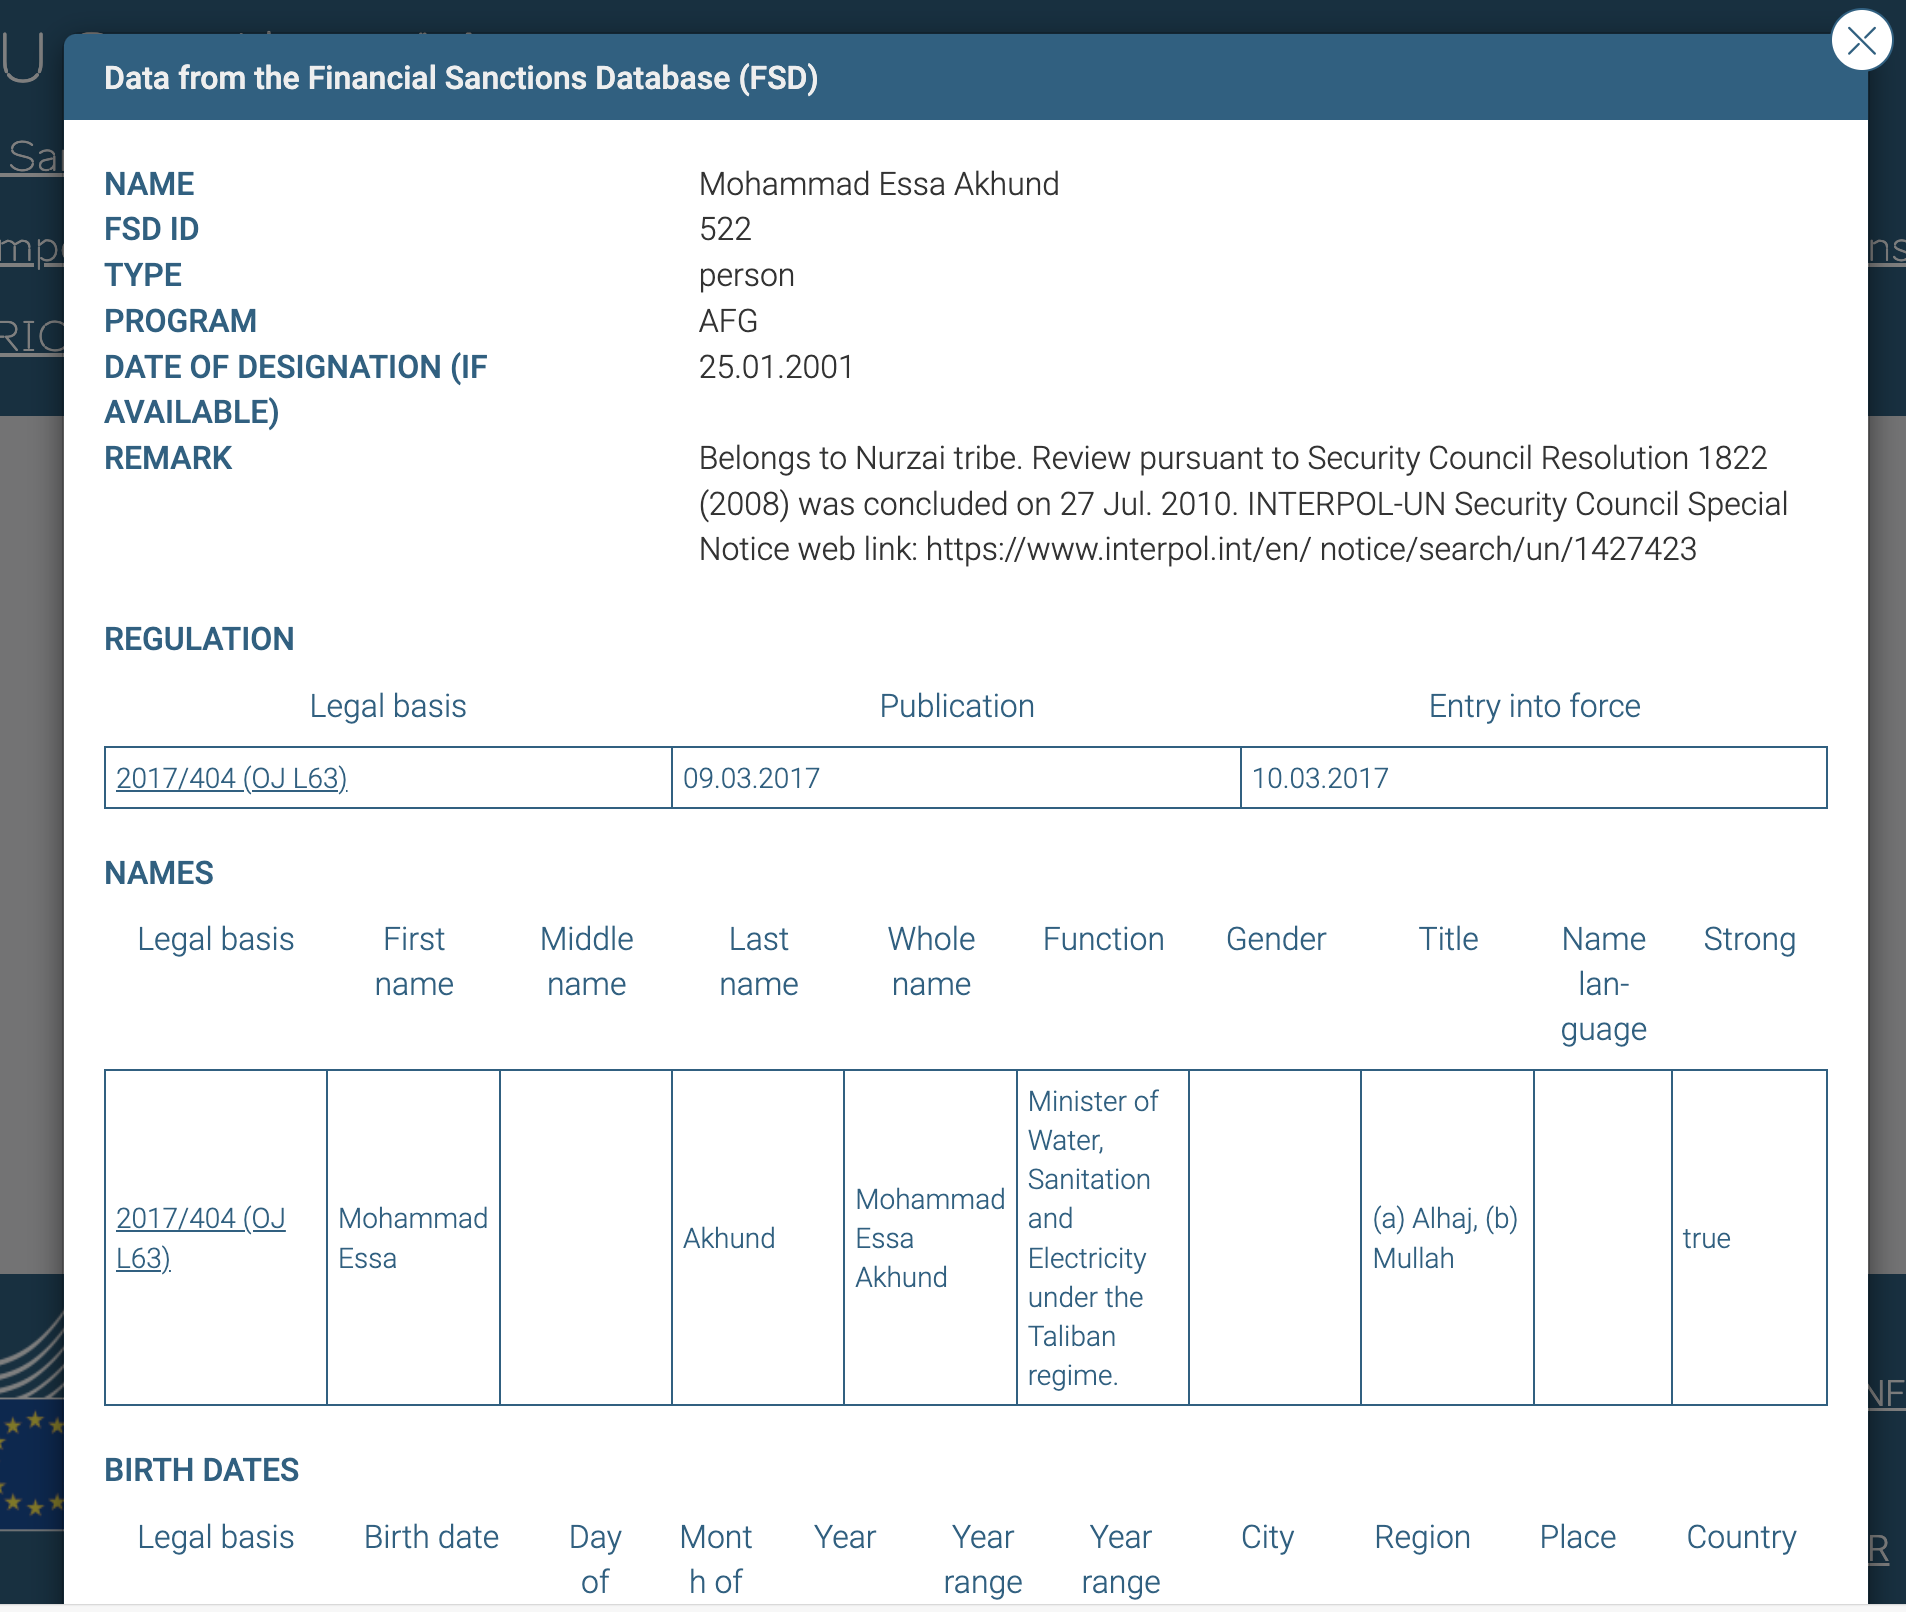The width and height of the screenshot is (1906, 1612).
Task: Click the Publication column header
Action: [957, 706]
